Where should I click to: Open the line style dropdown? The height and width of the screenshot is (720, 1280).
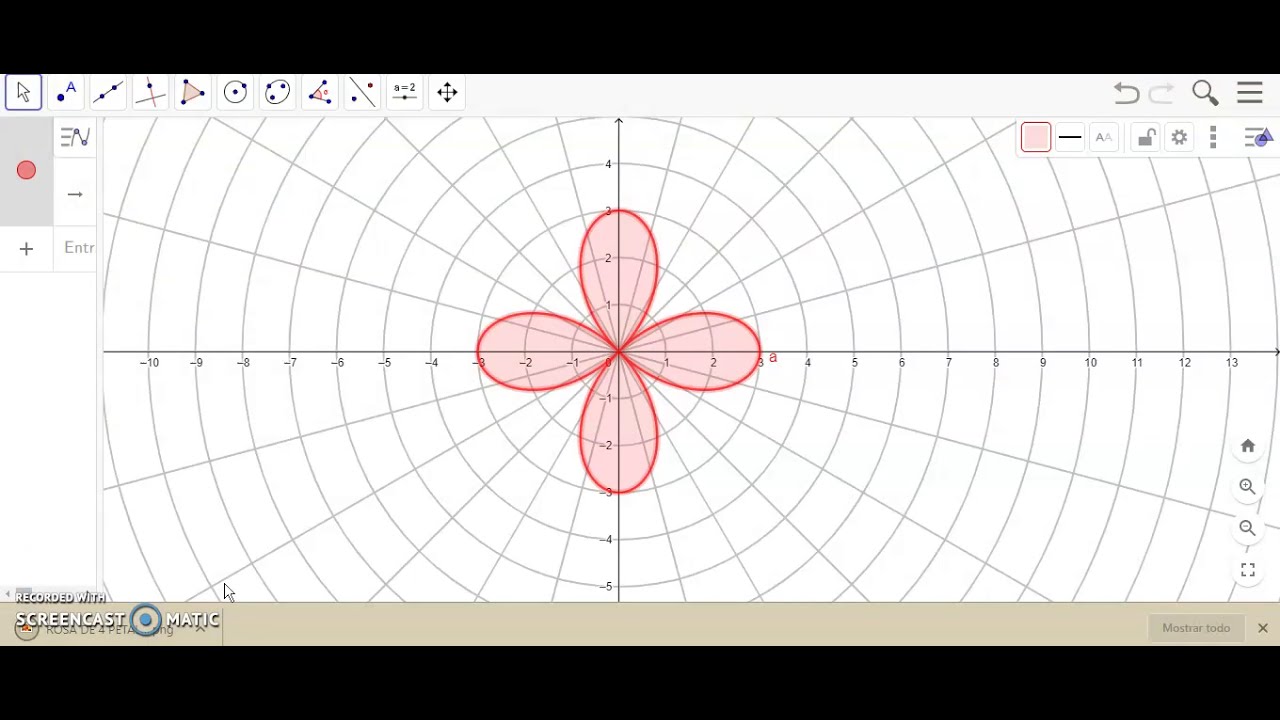[1070, 138]
